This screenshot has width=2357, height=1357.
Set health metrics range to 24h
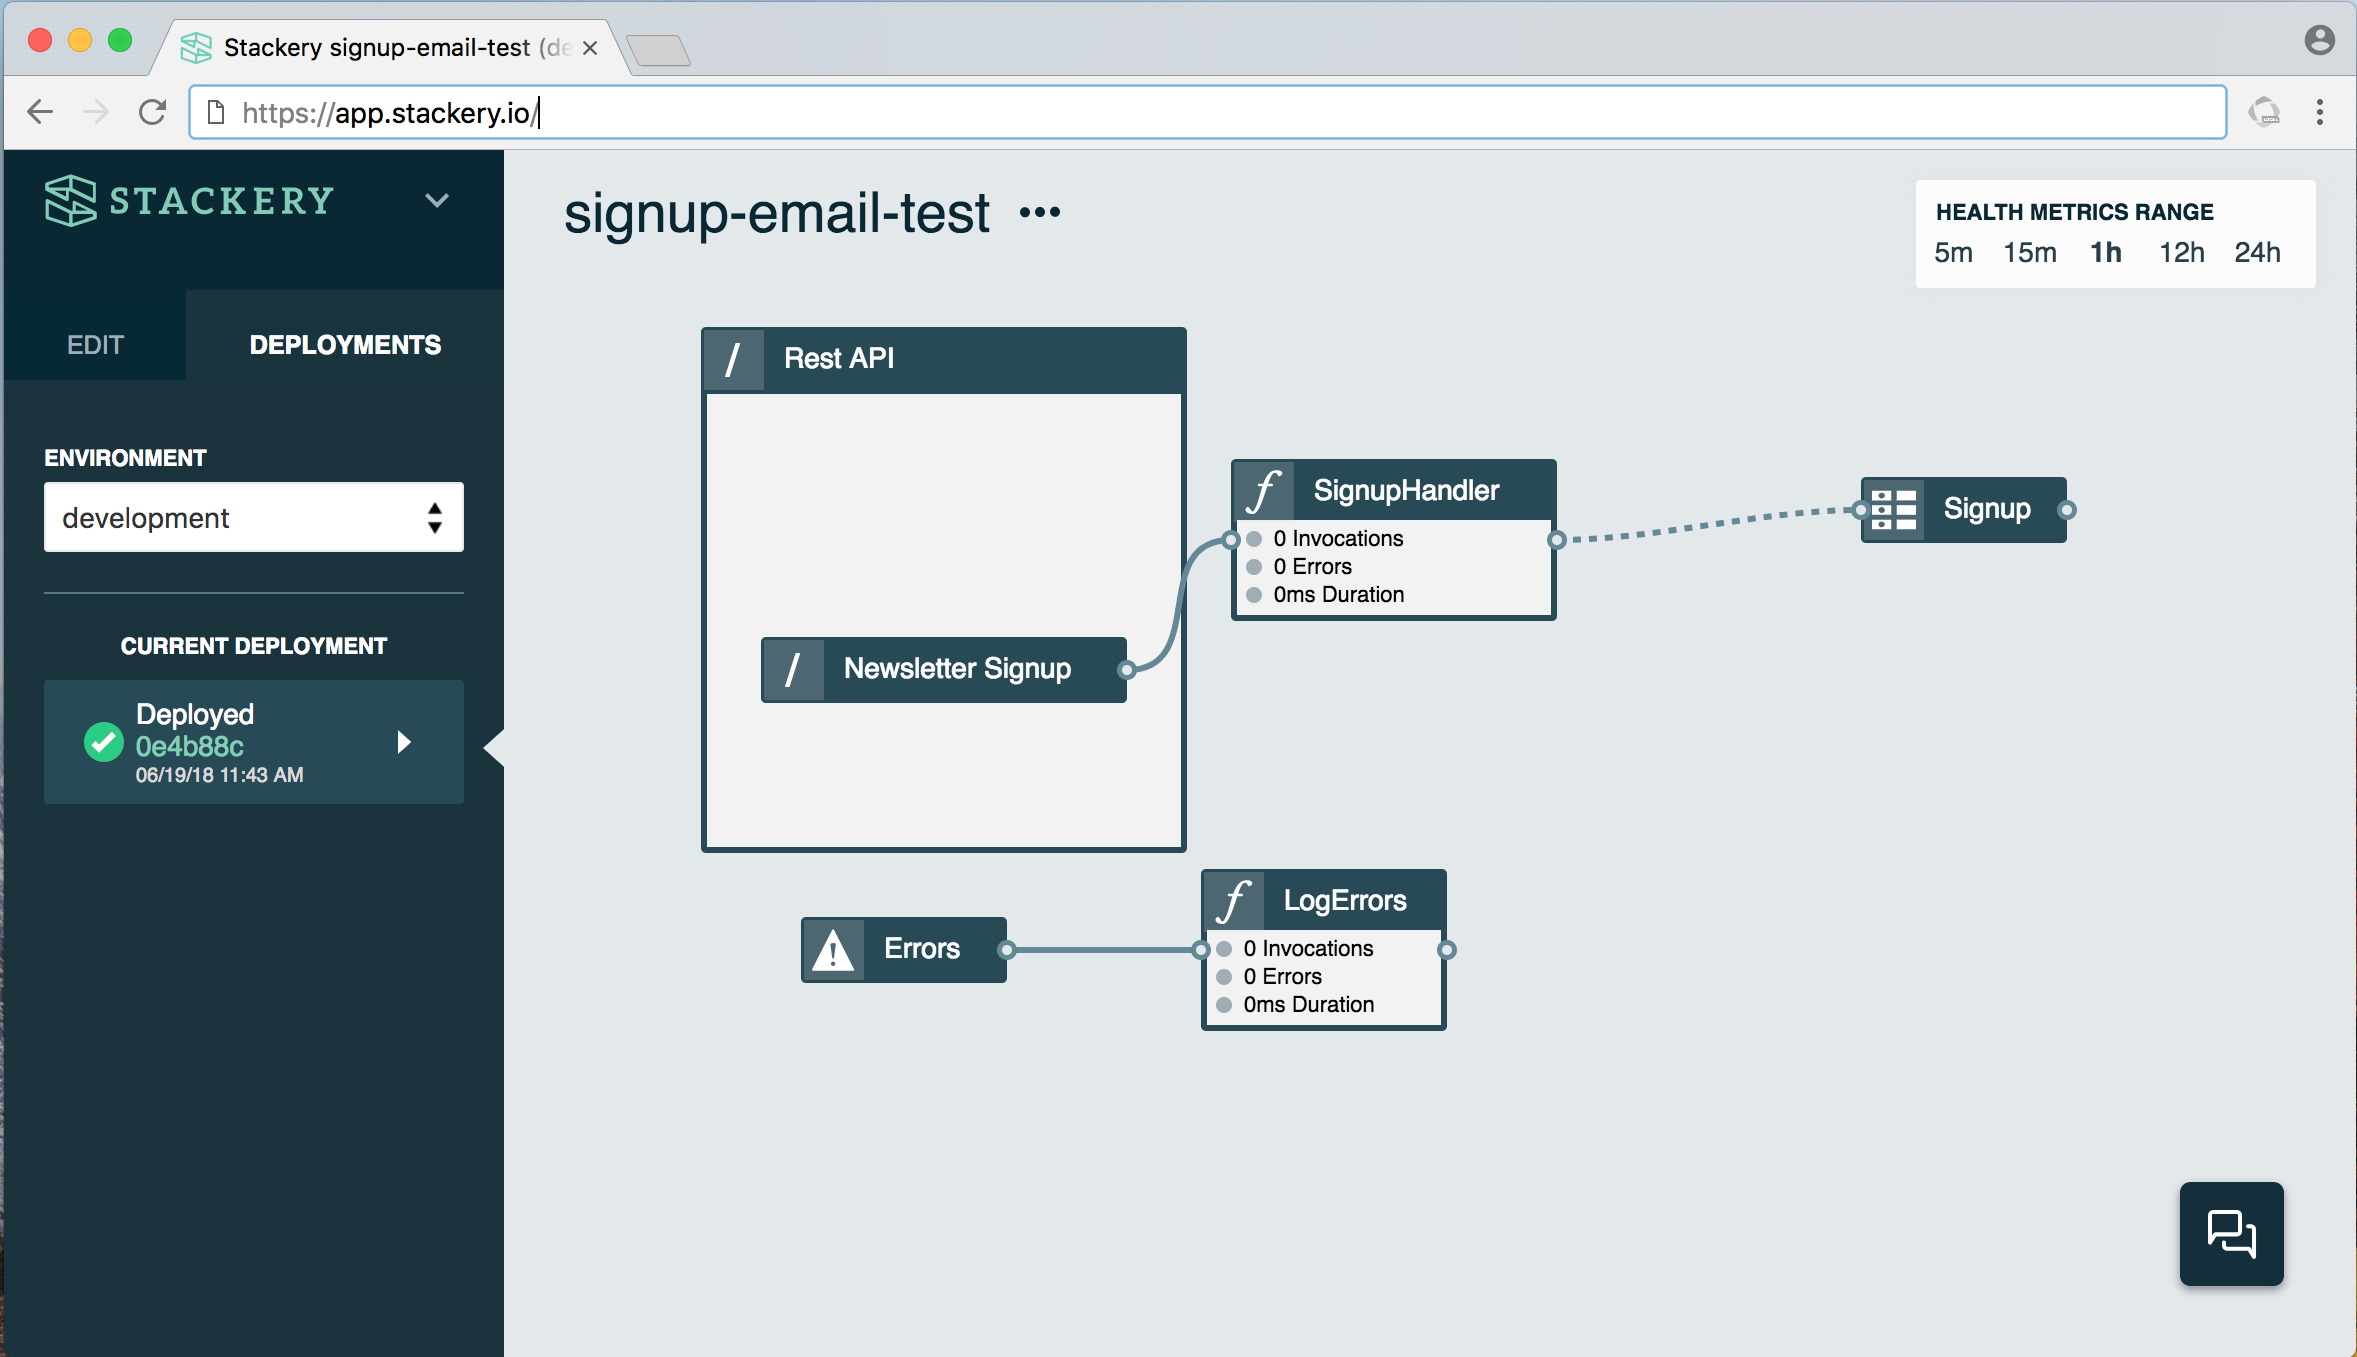click(x=2257, y=252)
